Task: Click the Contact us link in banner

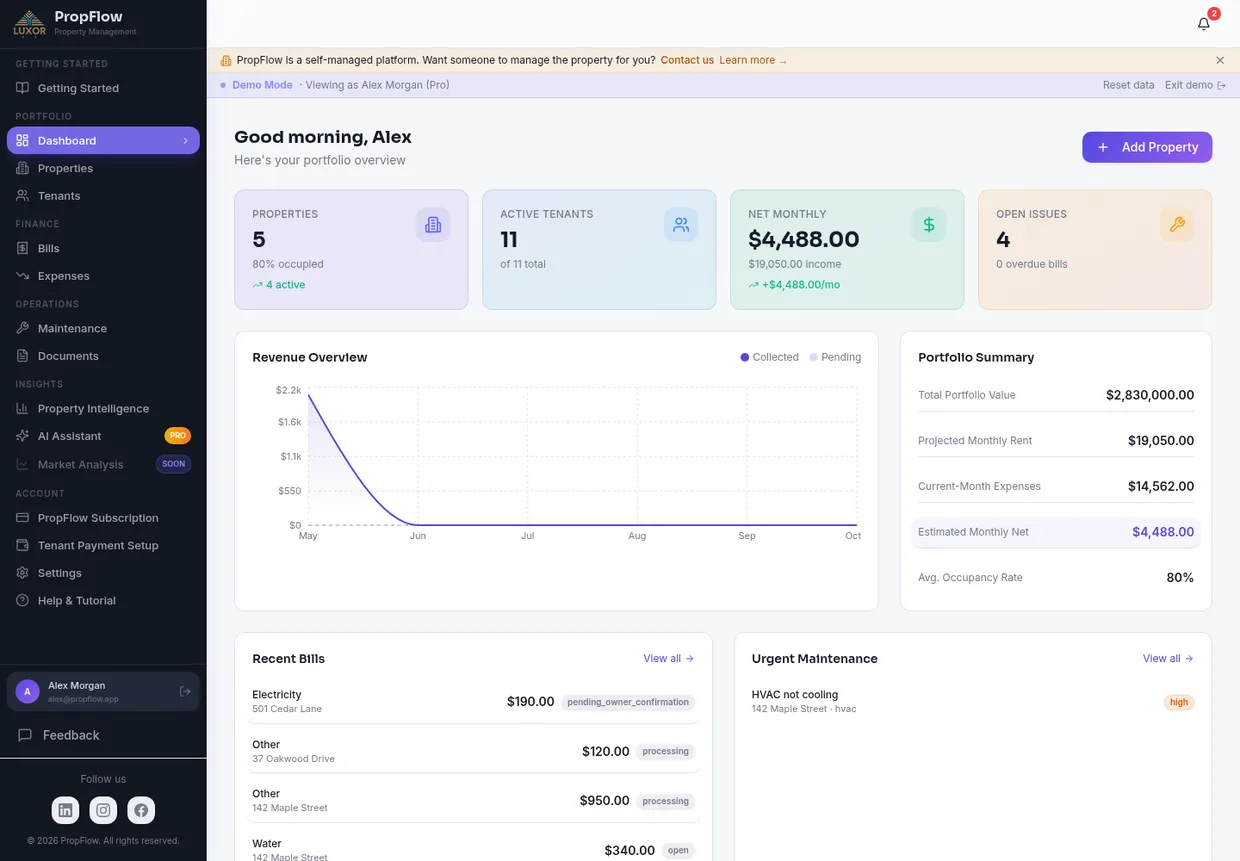Action: pos(687,60)
